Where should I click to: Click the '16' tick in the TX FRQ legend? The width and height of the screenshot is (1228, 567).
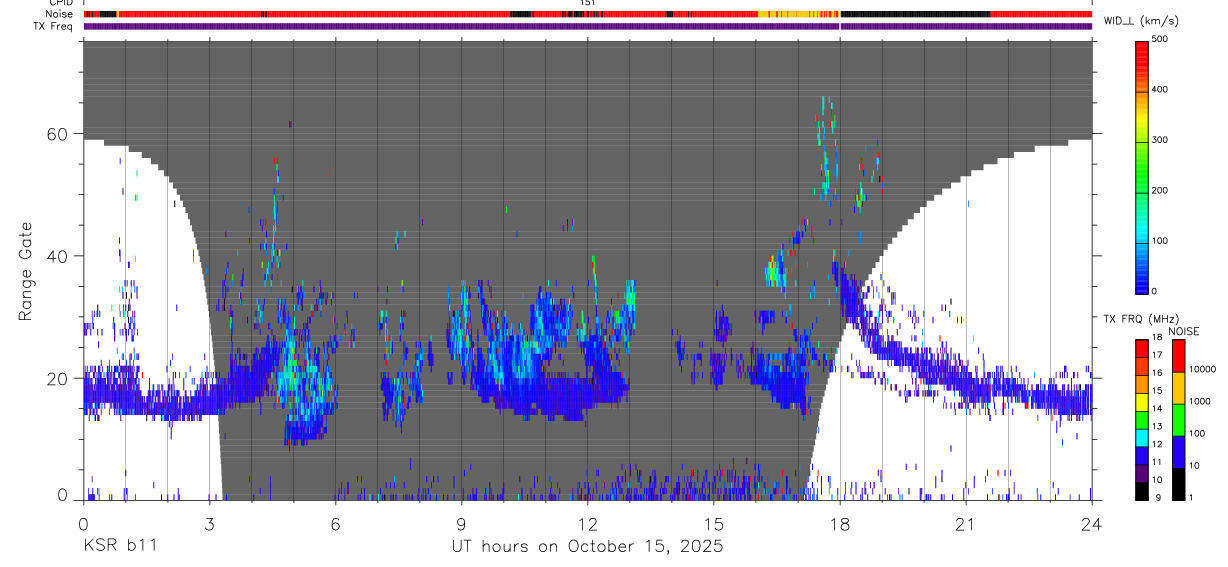click(1156, 373)
